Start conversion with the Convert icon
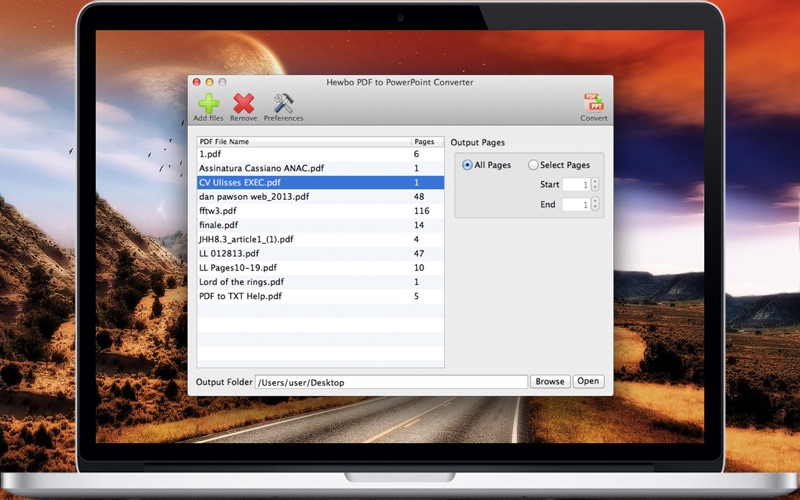 (x=594, y=104)
